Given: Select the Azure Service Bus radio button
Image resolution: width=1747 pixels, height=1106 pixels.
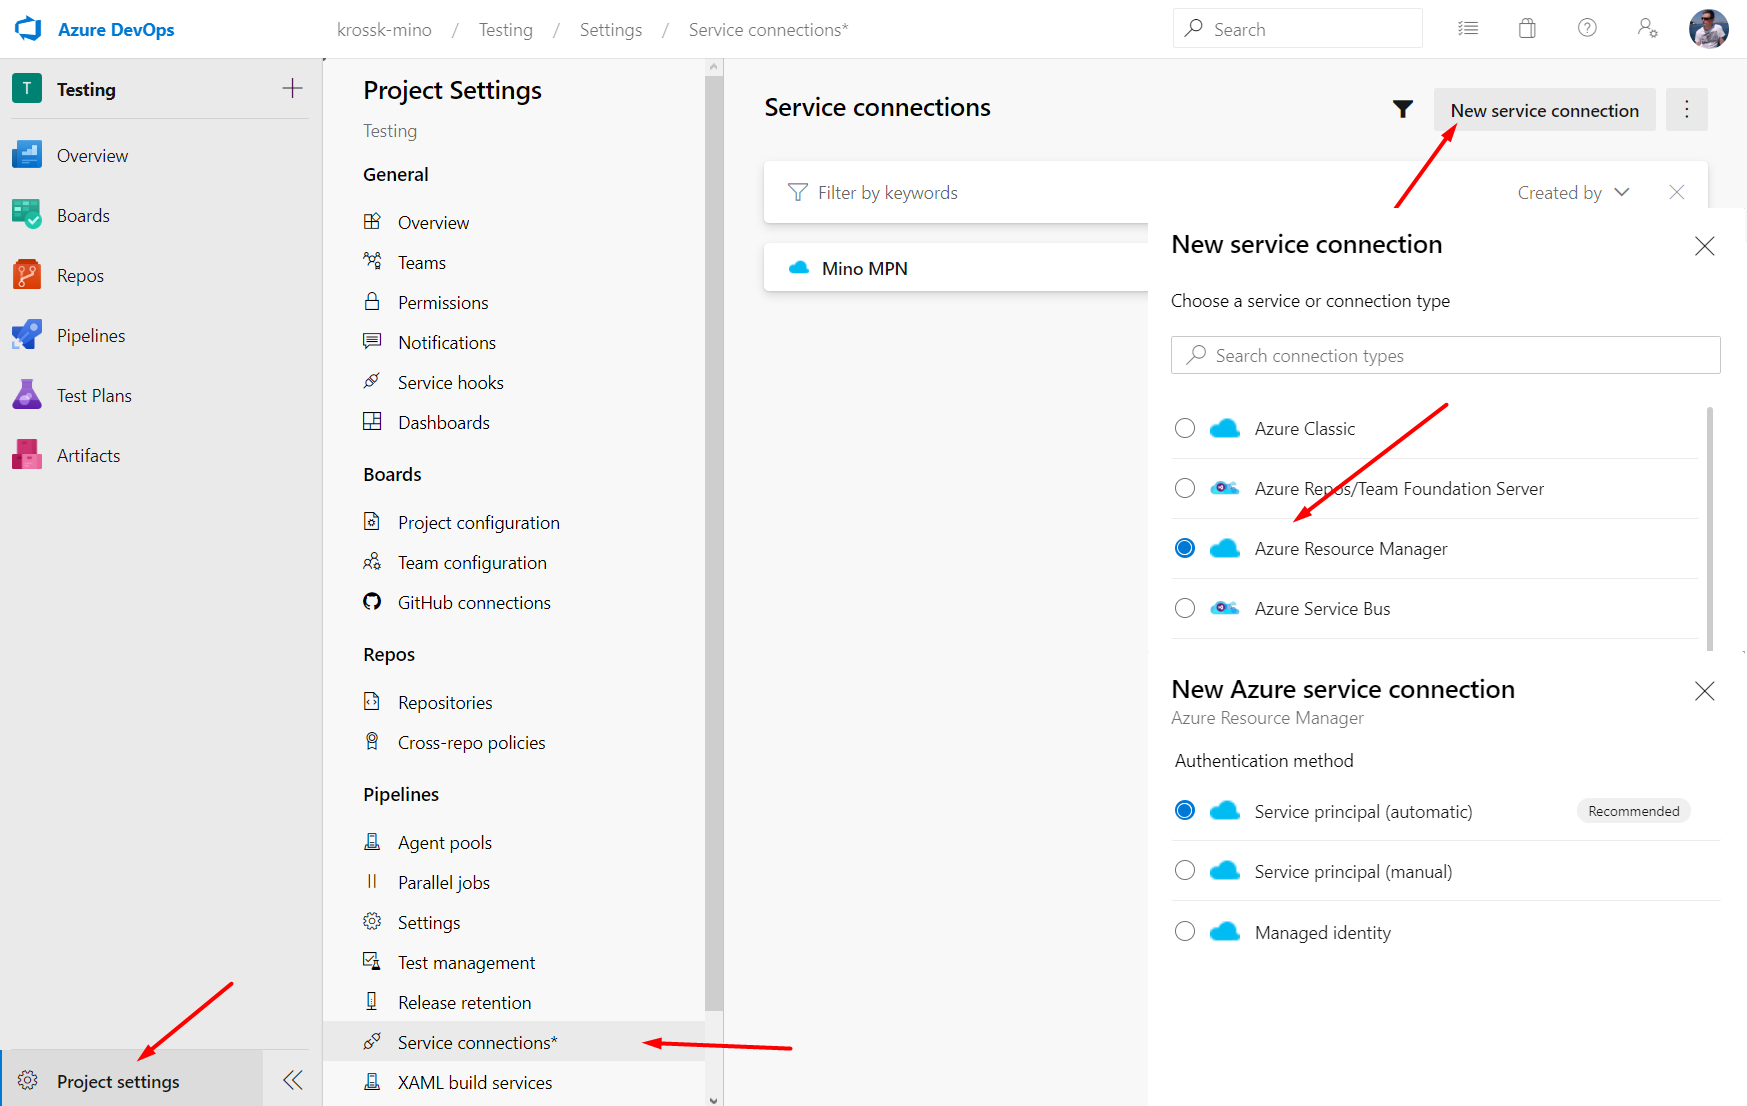Looking at the screenshot, I should click(x=1185, y=608).
